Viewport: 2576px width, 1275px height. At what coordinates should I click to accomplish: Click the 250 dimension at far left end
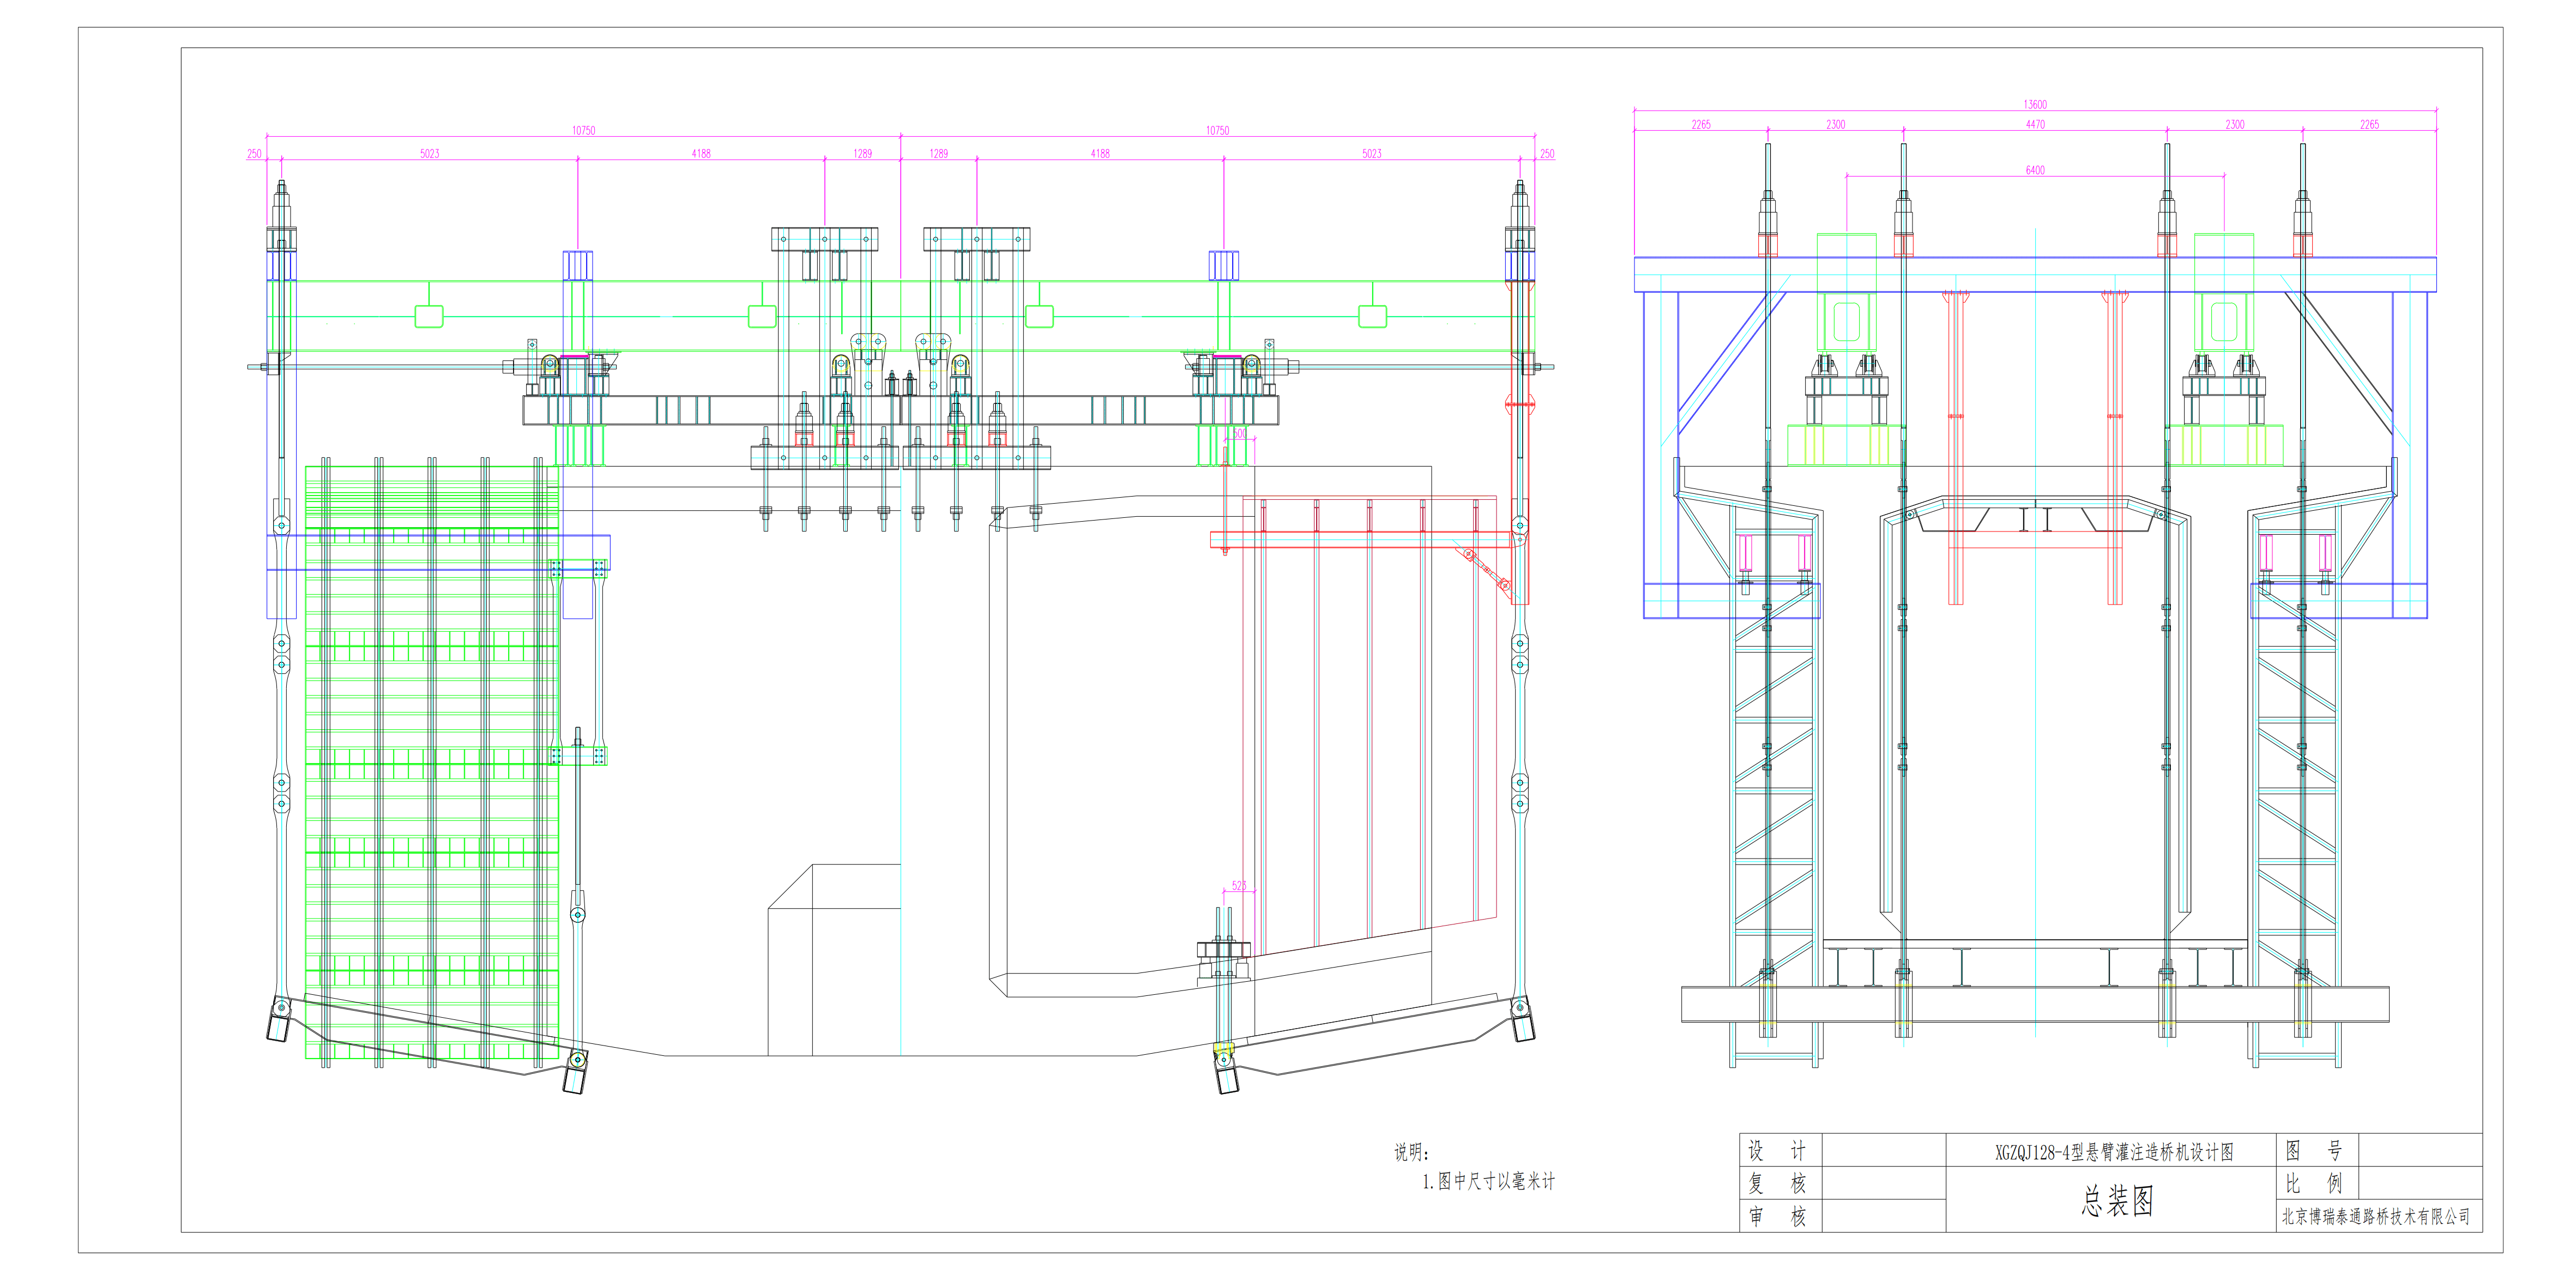[x=254, y=153]
